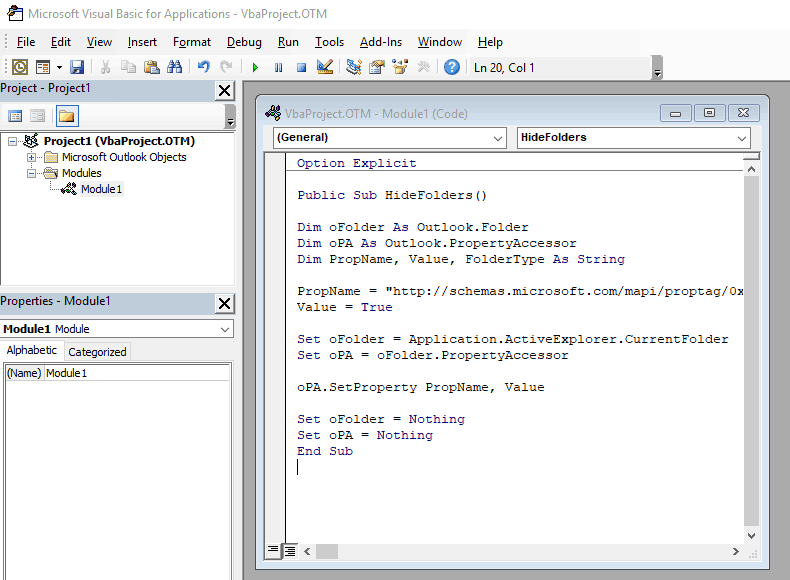790x580 pixels.
Task: Open the Run menu
Action: (288, 42)
